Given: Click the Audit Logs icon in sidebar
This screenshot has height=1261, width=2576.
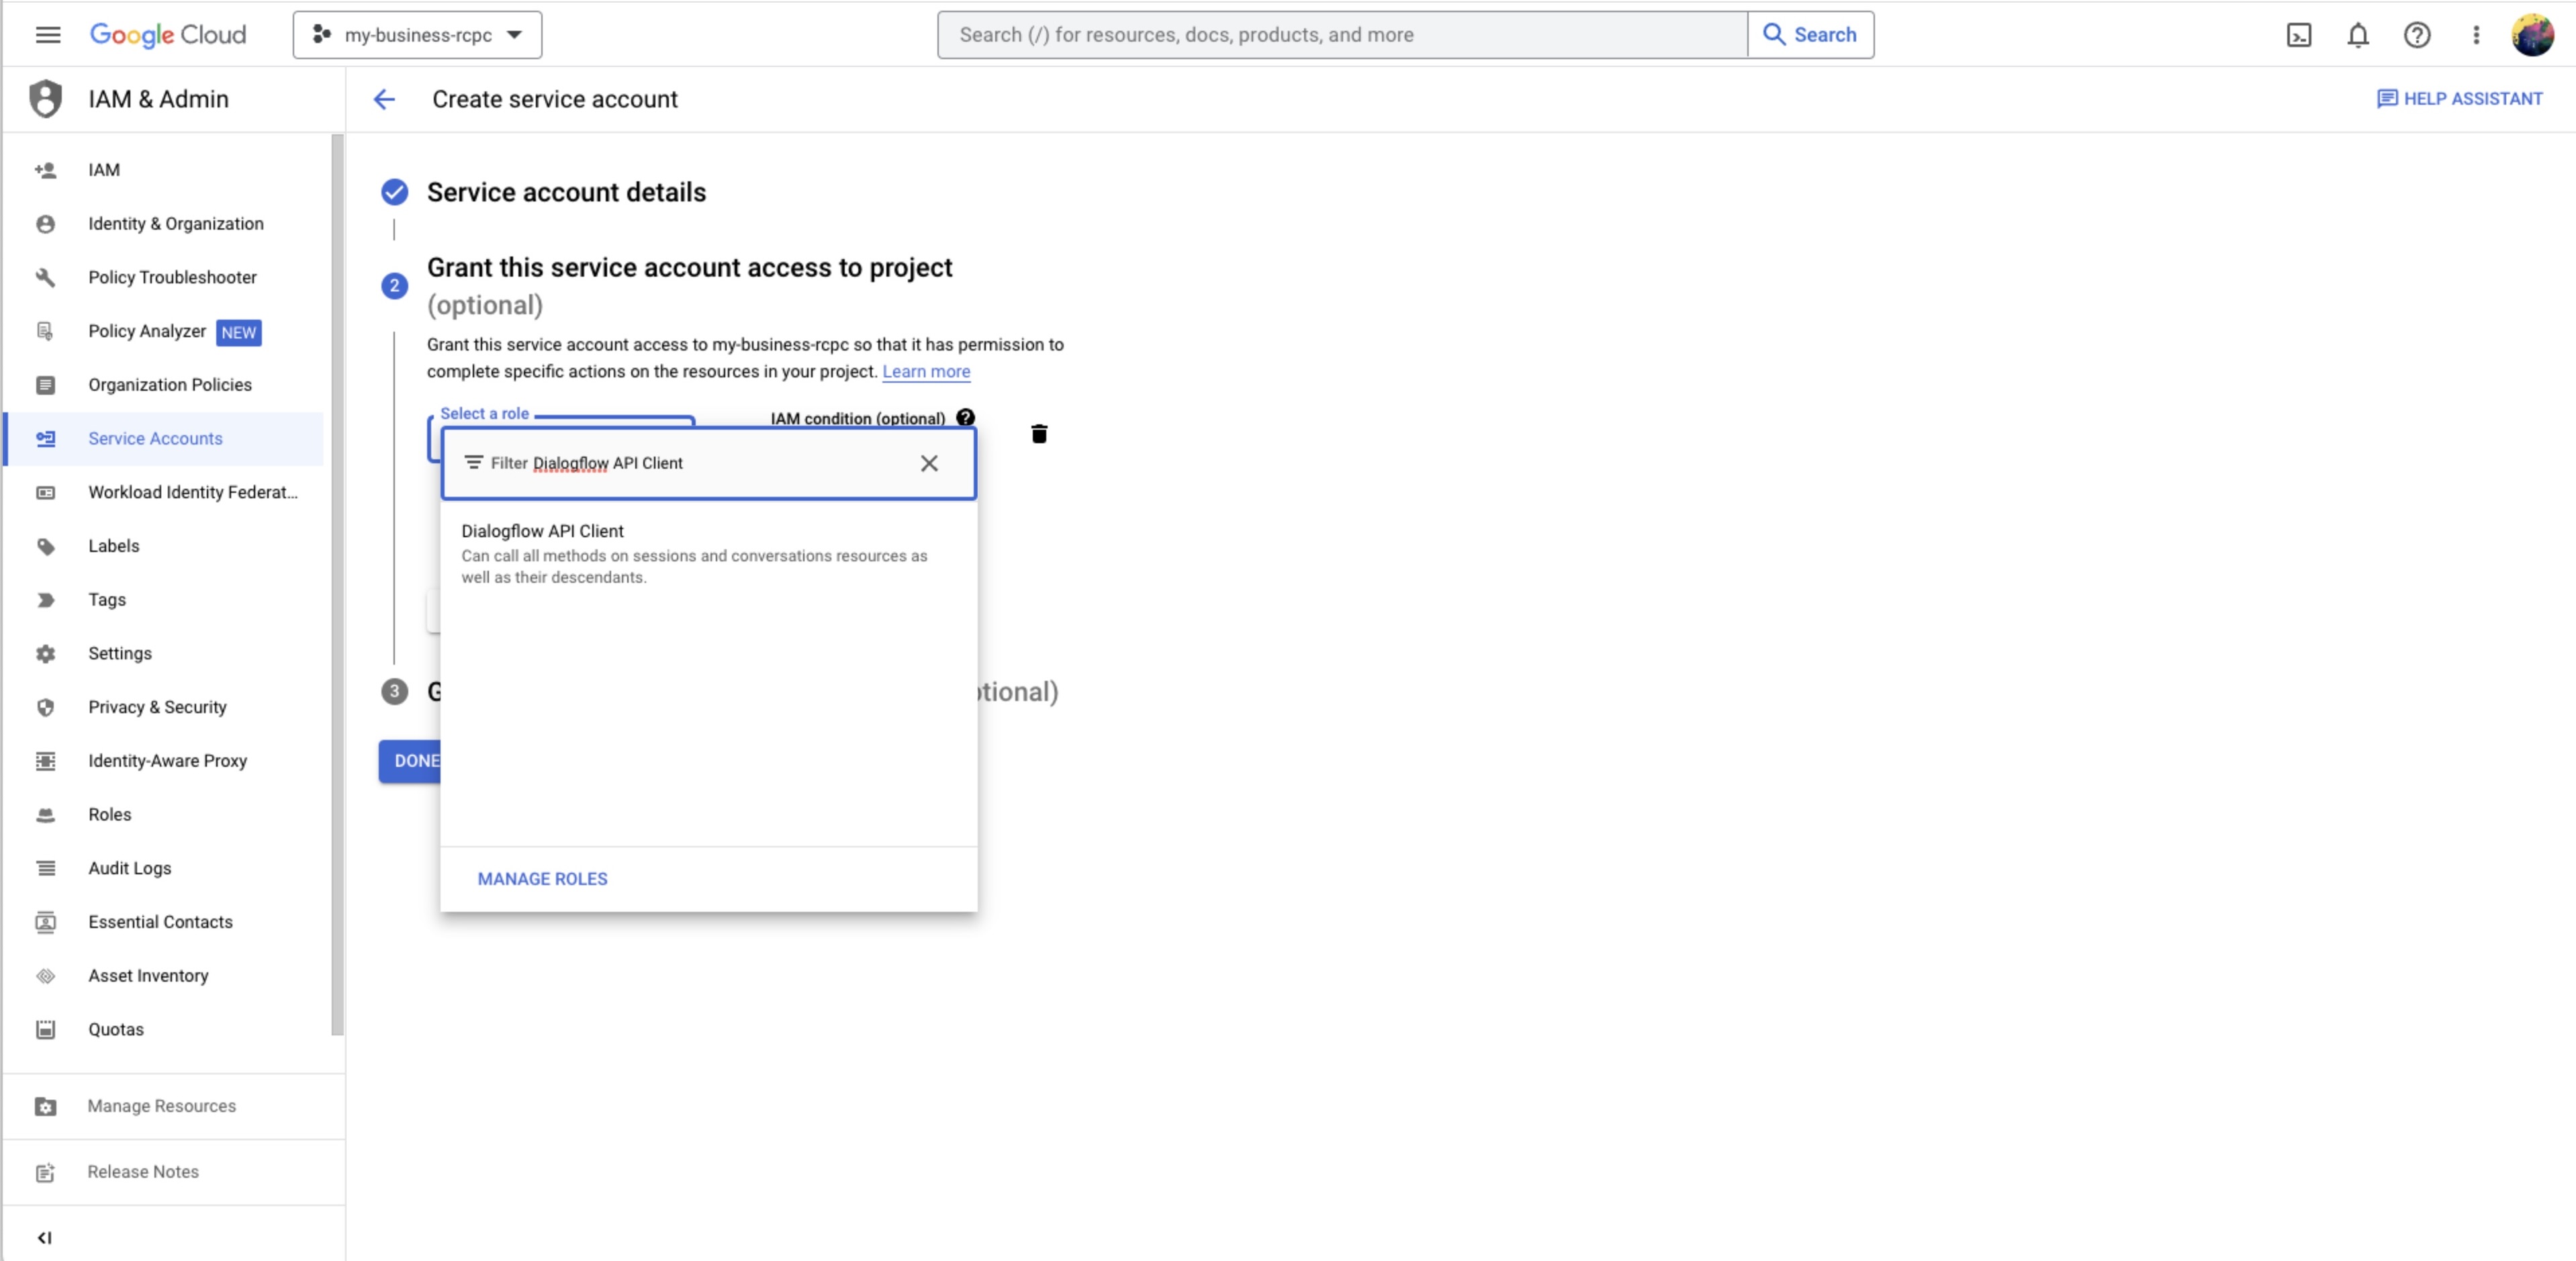Looking at the screenshot, I should click(44, 867).
